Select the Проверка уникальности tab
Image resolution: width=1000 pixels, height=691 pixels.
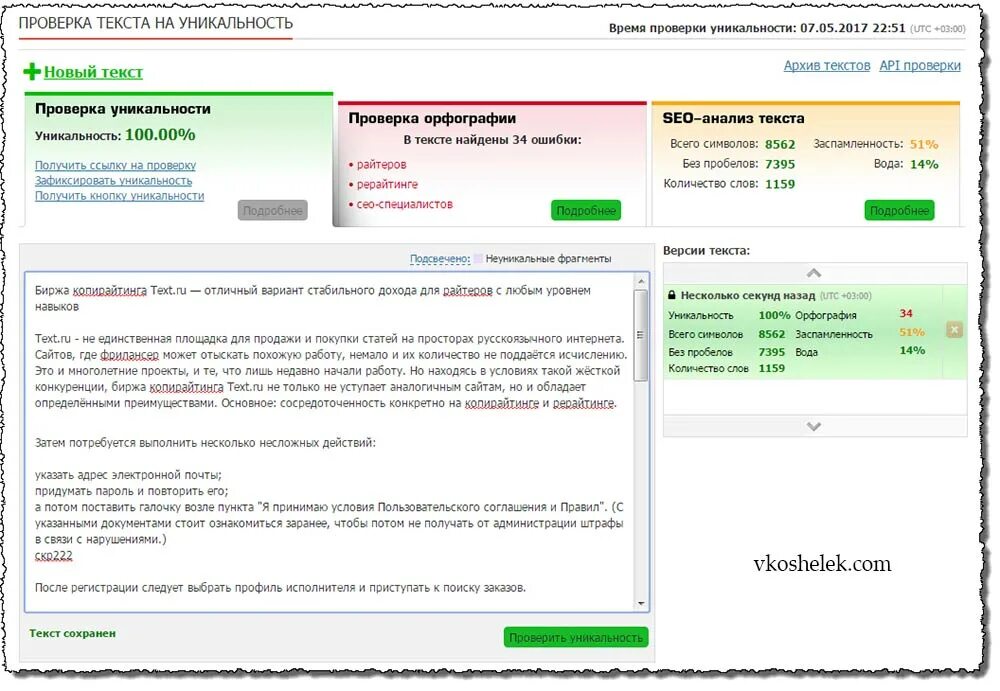click(179, 159)
